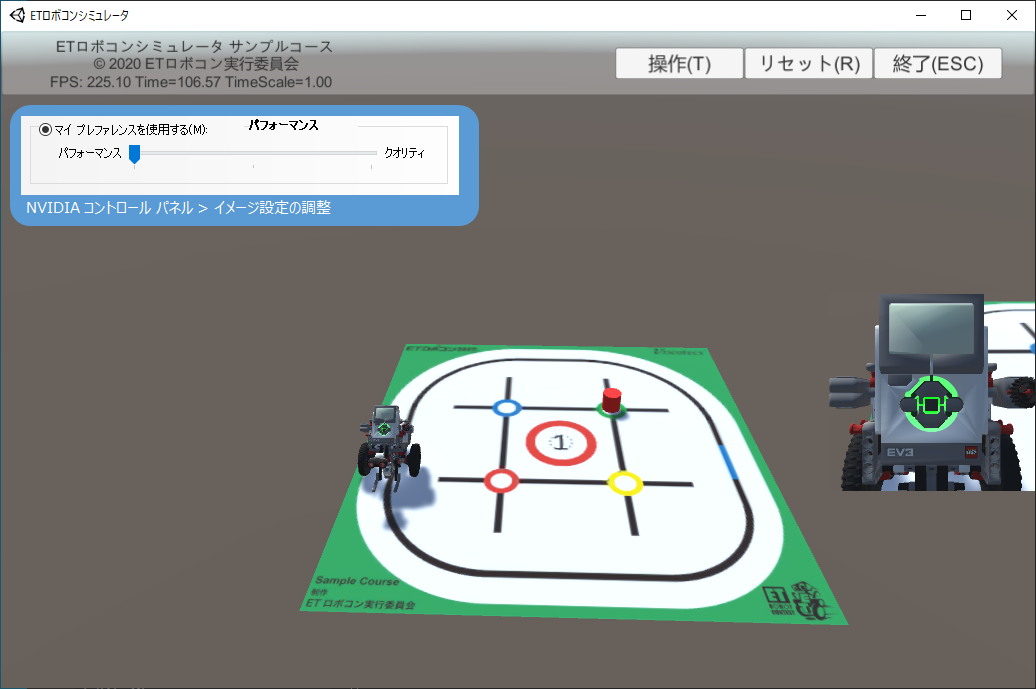Viewport: 1036px width, 689px height.
Task: Click the NVIDIA コントロール パネル caption text
Action: coord(178,207)
